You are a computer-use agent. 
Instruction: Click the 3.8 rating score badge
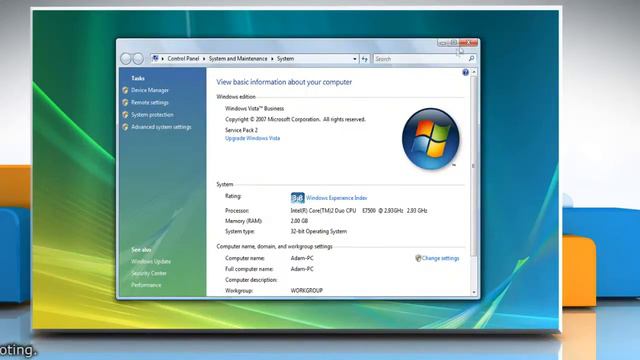(298, 198)
